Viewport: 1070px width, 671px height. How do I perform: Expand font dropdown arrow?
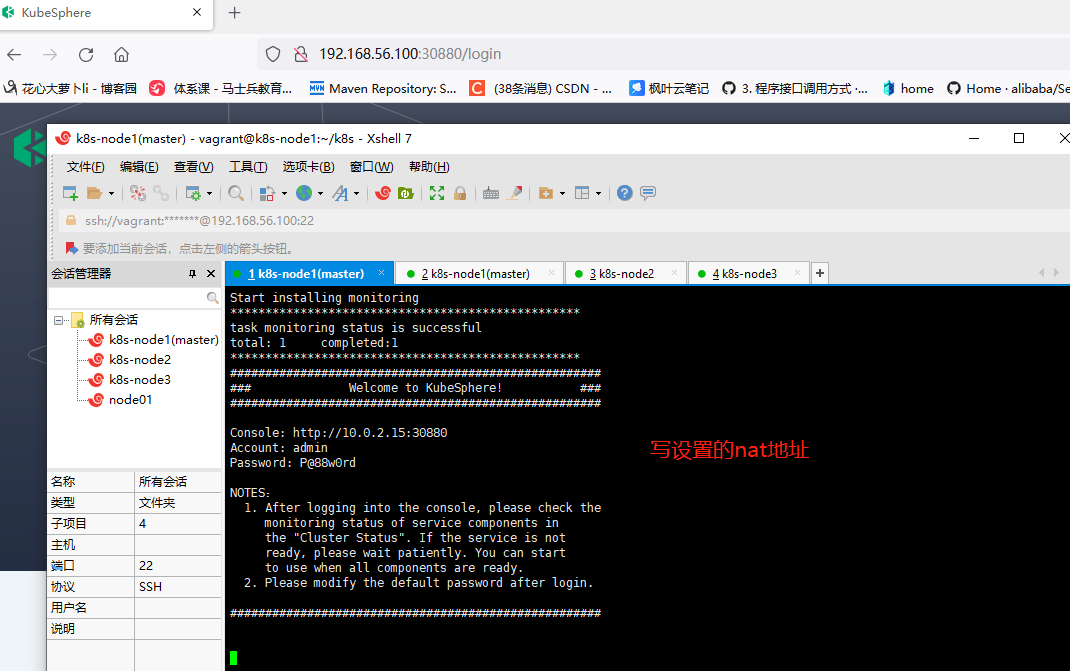point(356,194)
